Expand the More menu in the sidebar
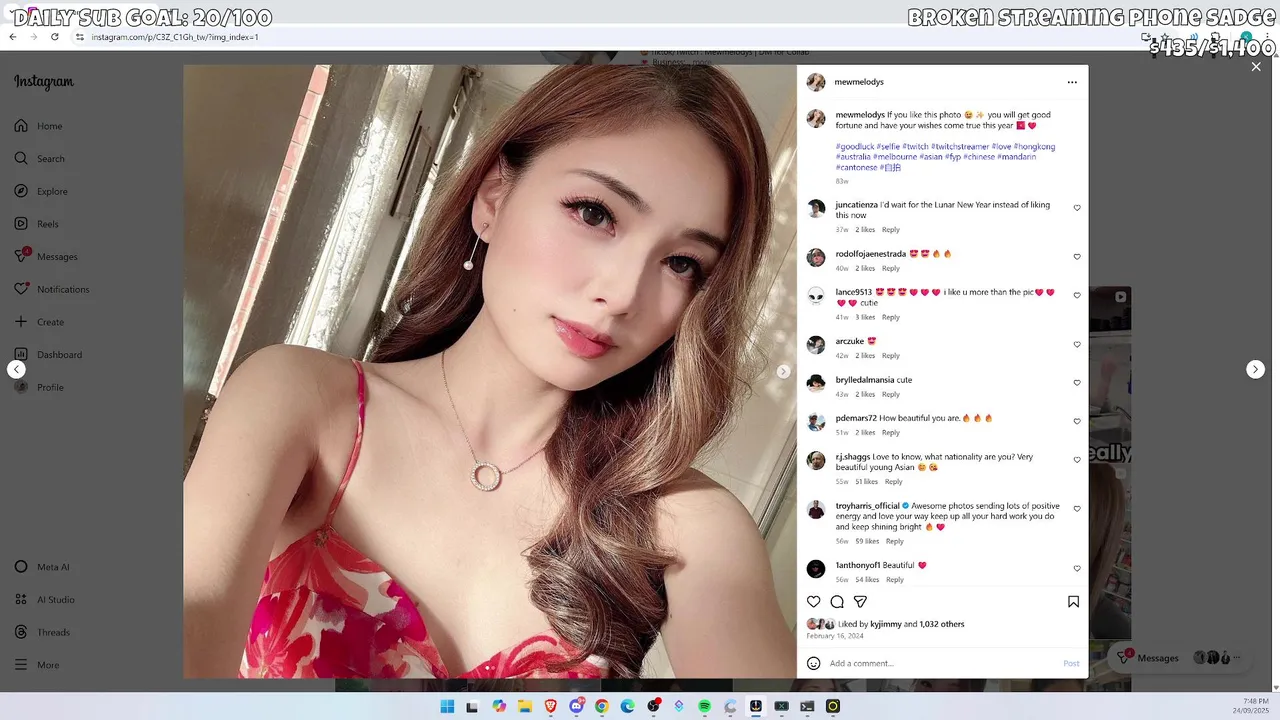Viewport: 1280px width, 720px height. coord(37,665)
